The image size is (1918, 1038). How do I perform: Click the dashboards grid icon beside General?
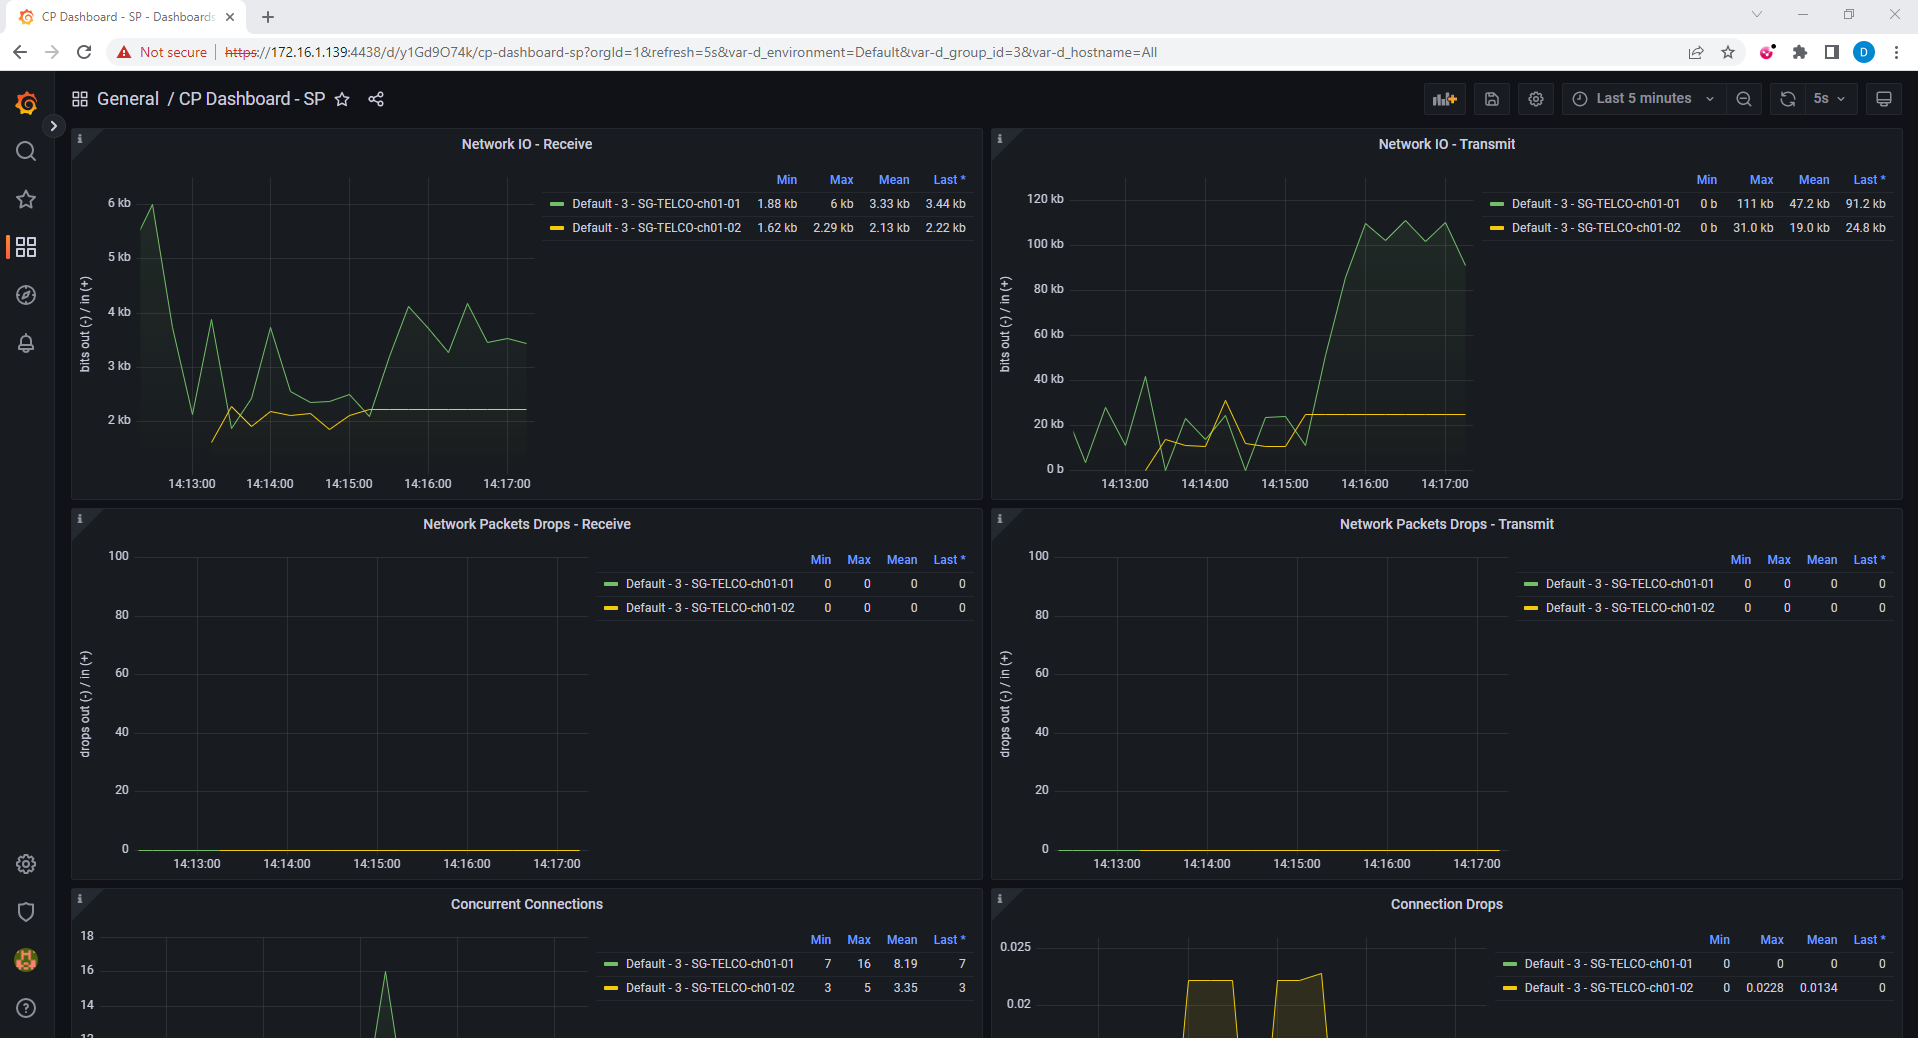click(x=80, y=99)
